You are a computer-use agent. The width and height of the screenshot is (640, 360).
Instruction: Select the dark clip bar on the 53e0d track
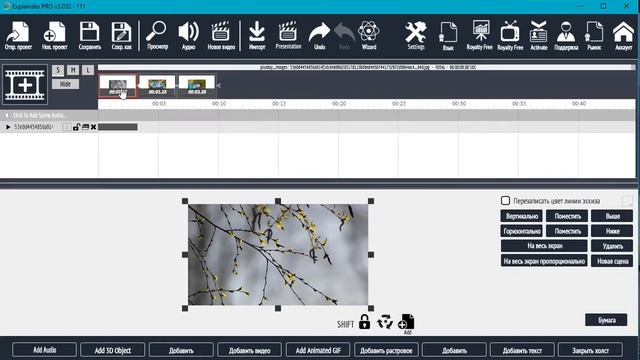pos(118,127)
